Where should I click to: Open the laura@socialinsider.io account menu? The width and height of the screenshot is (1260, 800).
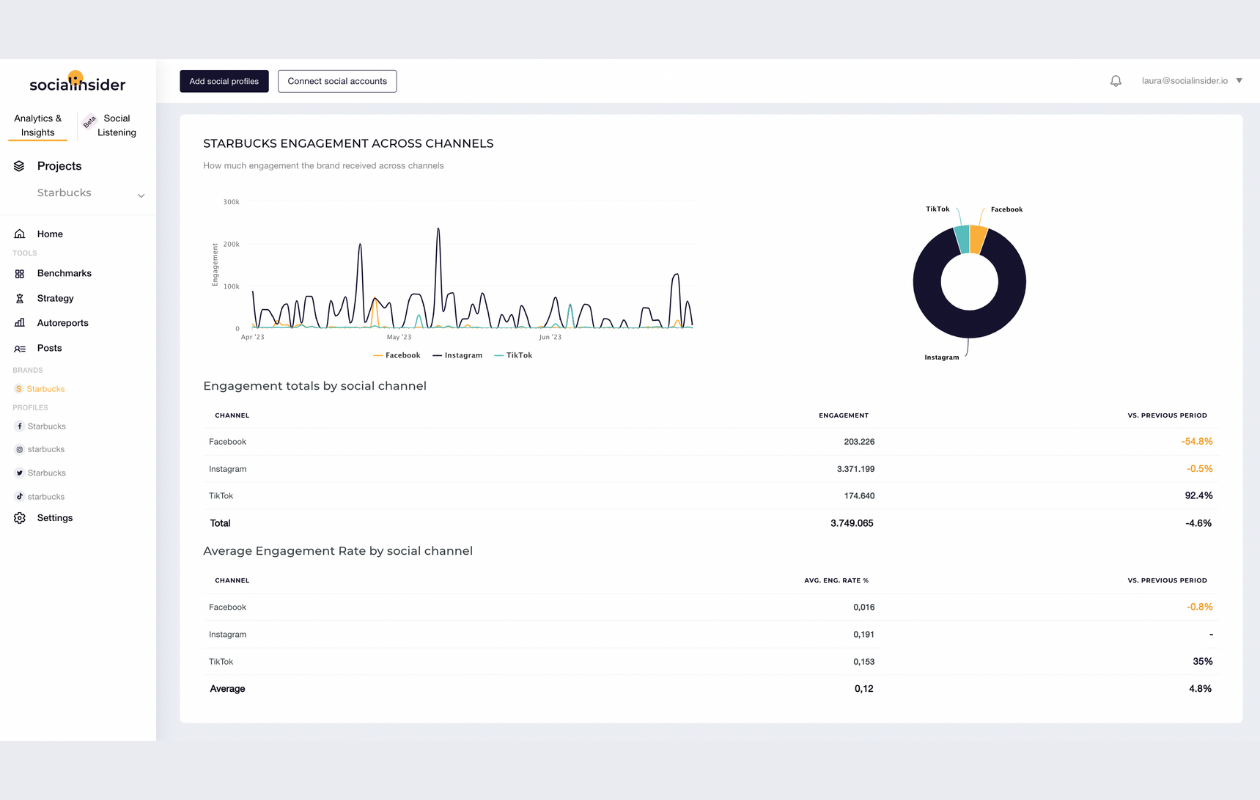pyautogui.click(x=1192, y=81)
